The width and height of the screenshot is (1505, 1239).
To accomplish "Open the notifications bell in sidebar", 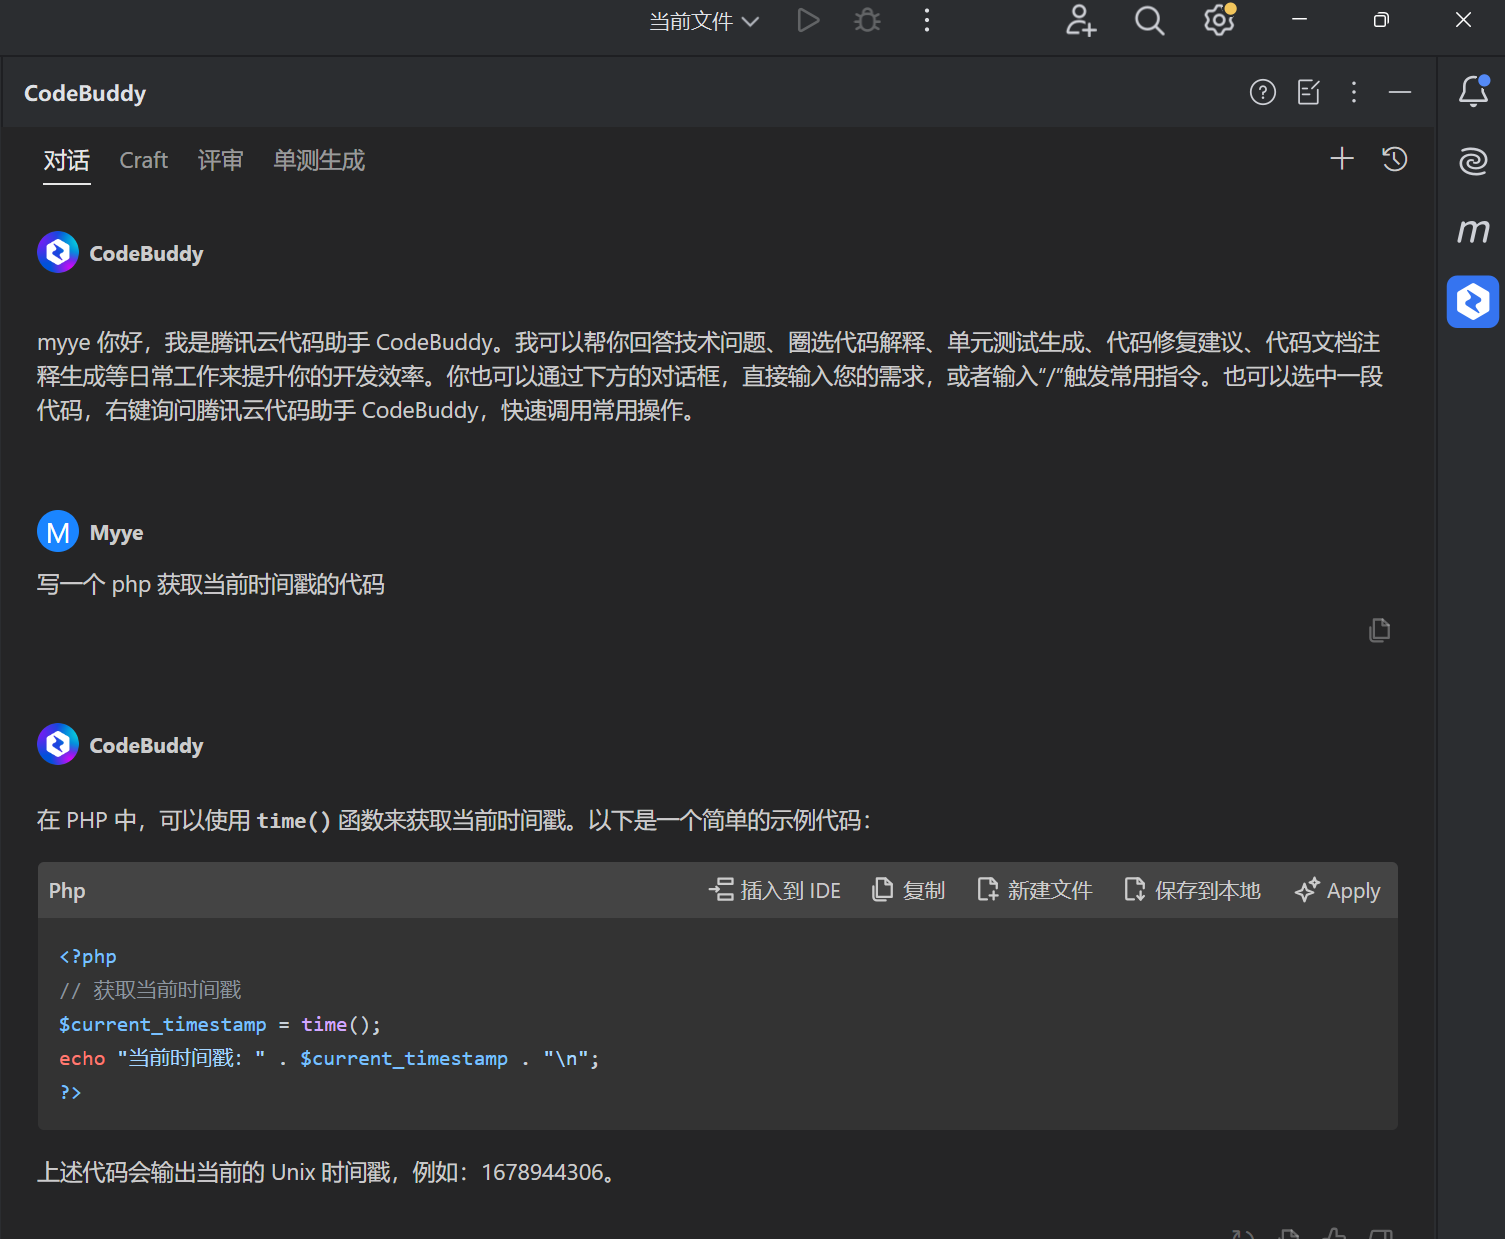I will click(1472, 91).
